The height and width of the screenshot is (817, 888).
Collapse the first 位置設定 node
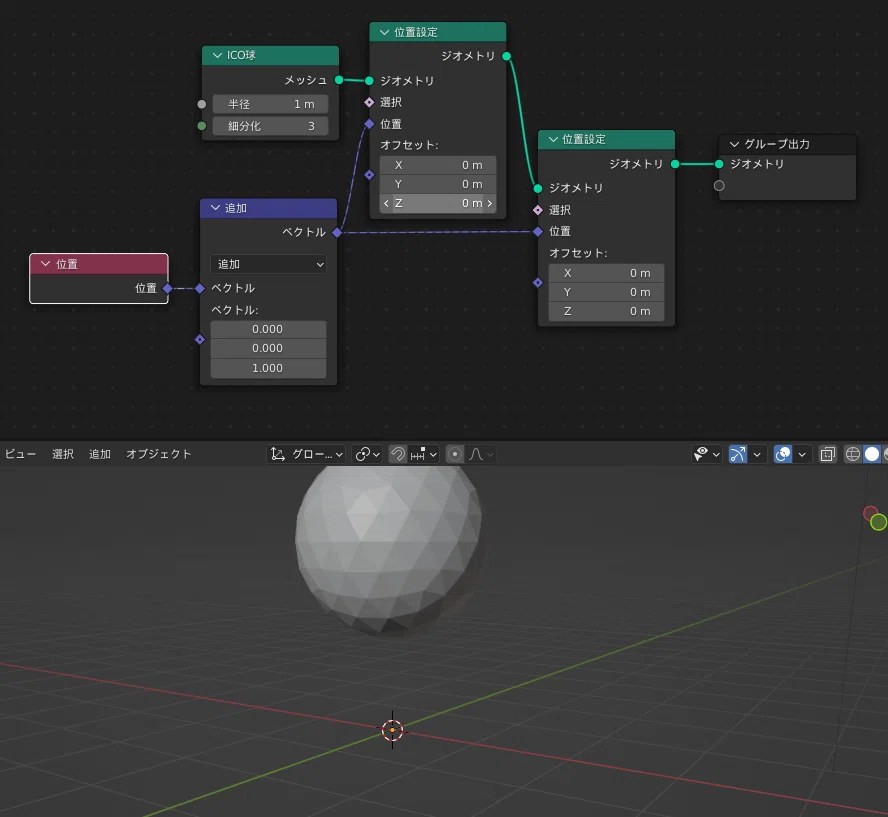[384, 32]
